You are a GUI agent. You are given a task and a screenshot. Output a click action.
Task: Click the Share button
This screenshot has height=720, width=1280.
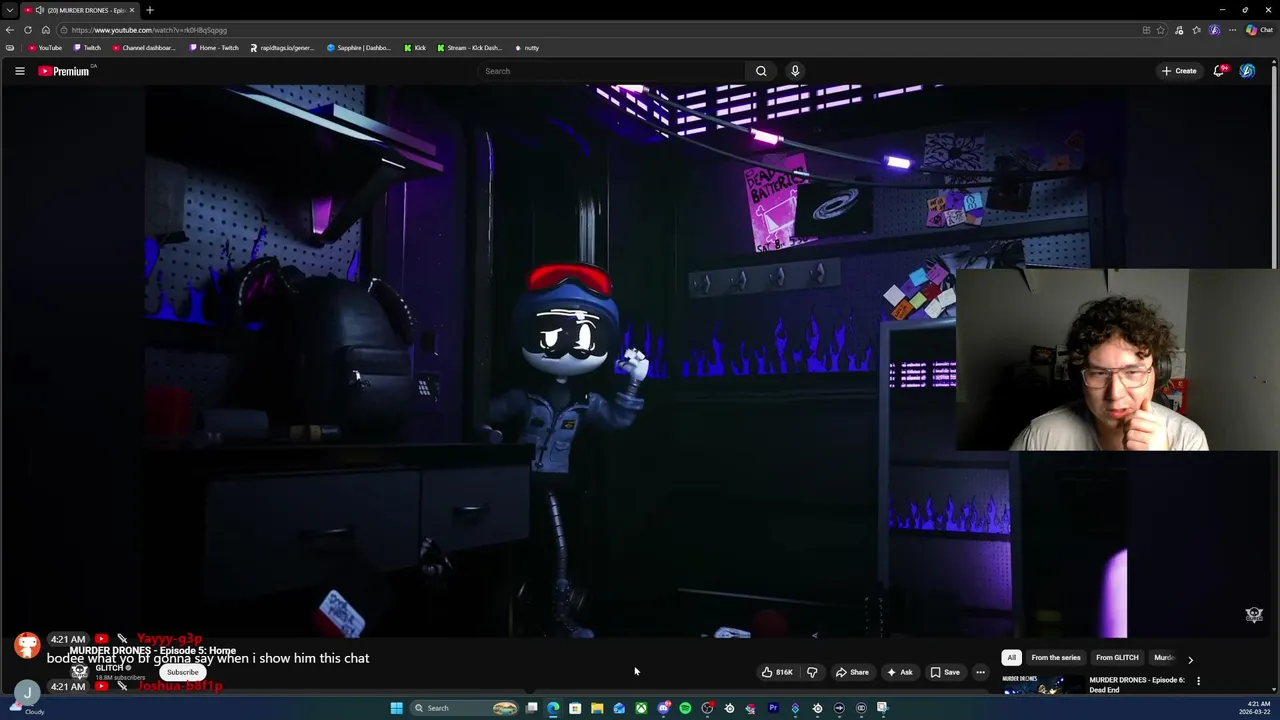coord(852,672)
